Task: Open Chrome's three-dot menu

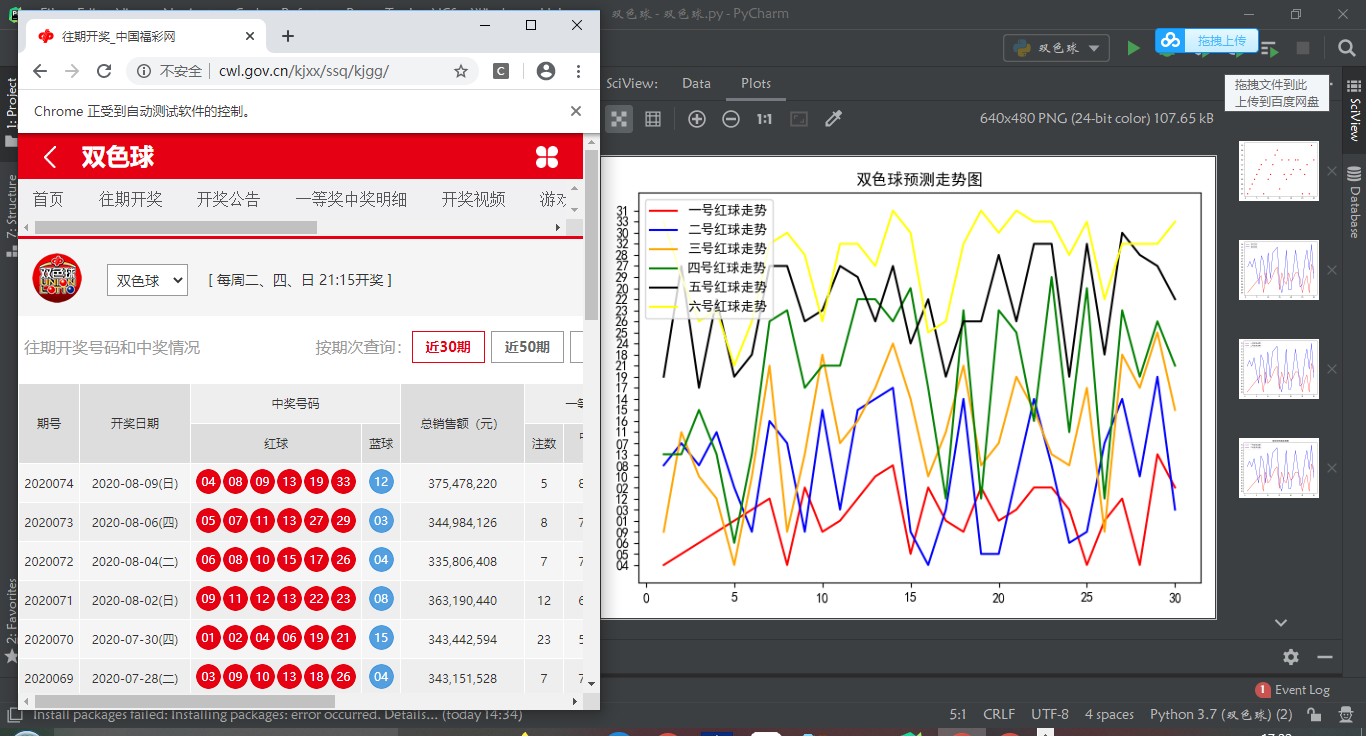Action: (x=578, y=71)
